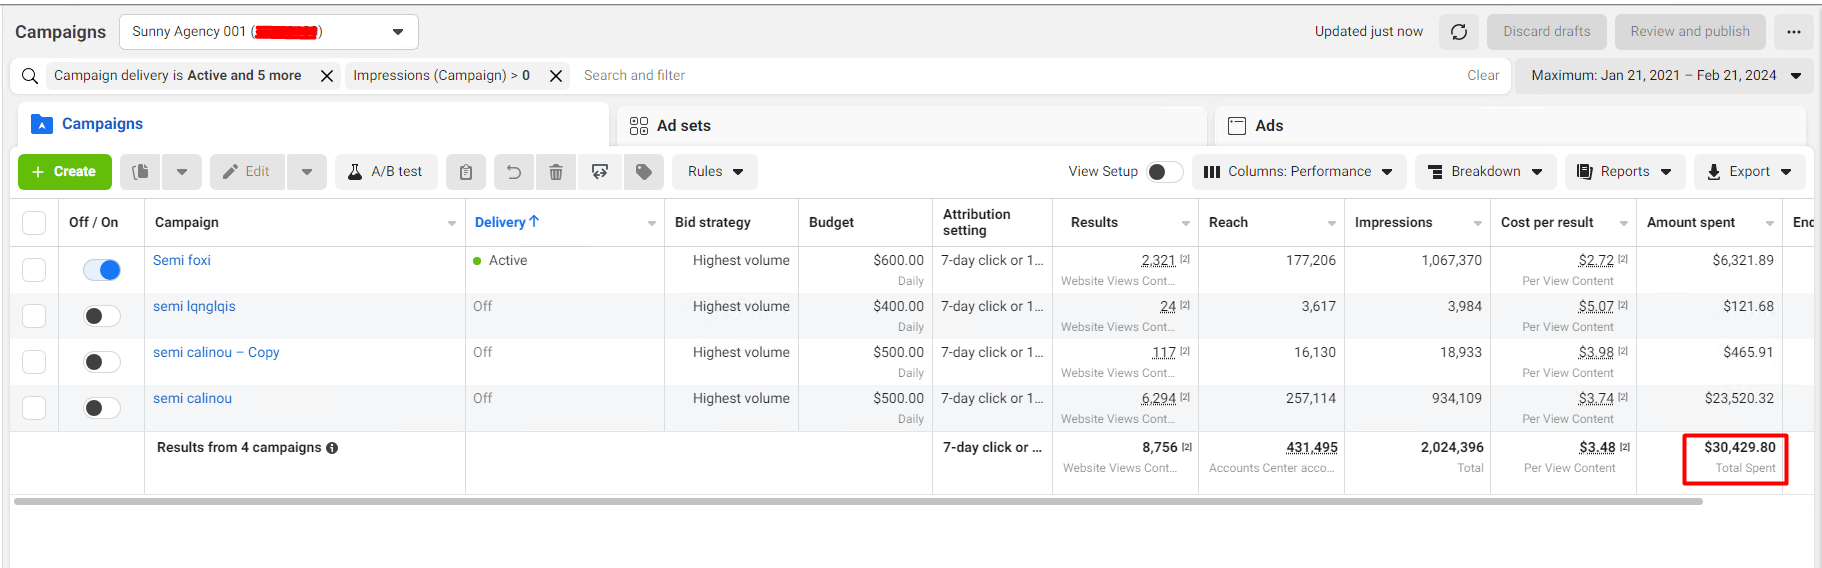Open the Amount spent column header menu arrow
The image size is (1822, 568).
1770,223
